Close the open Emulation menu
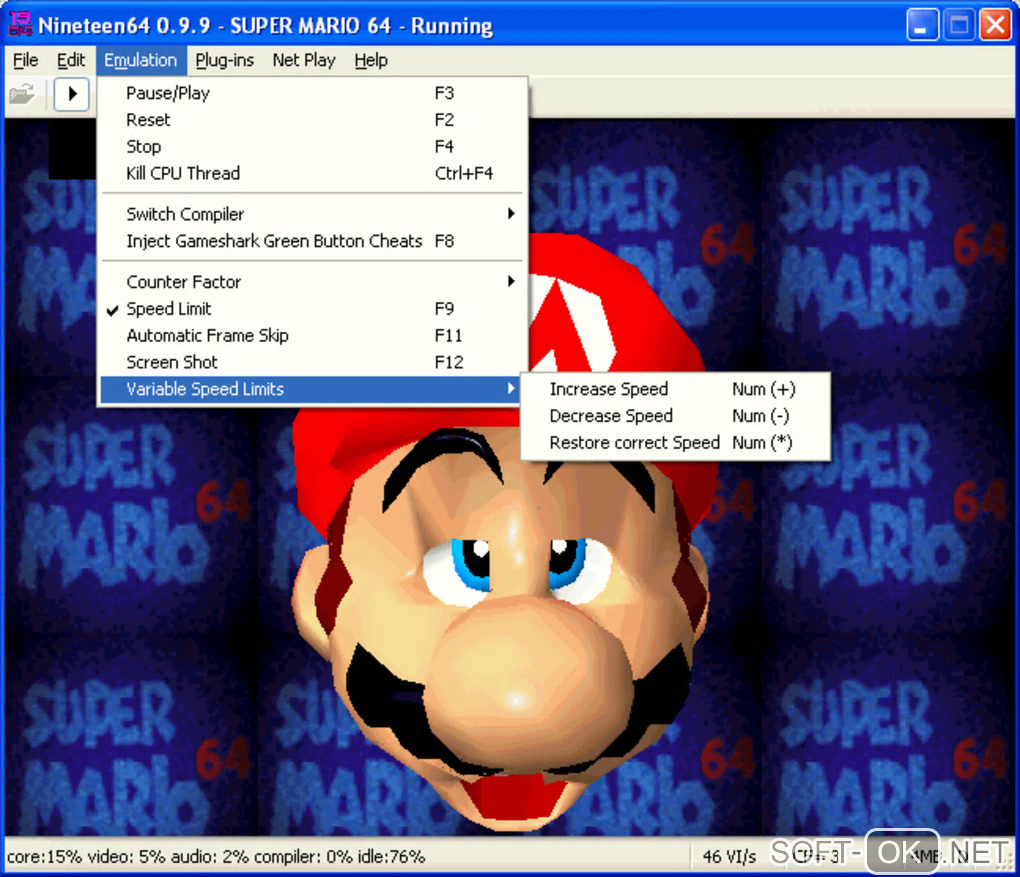1020x877 pixels. [x=141, y=61]
